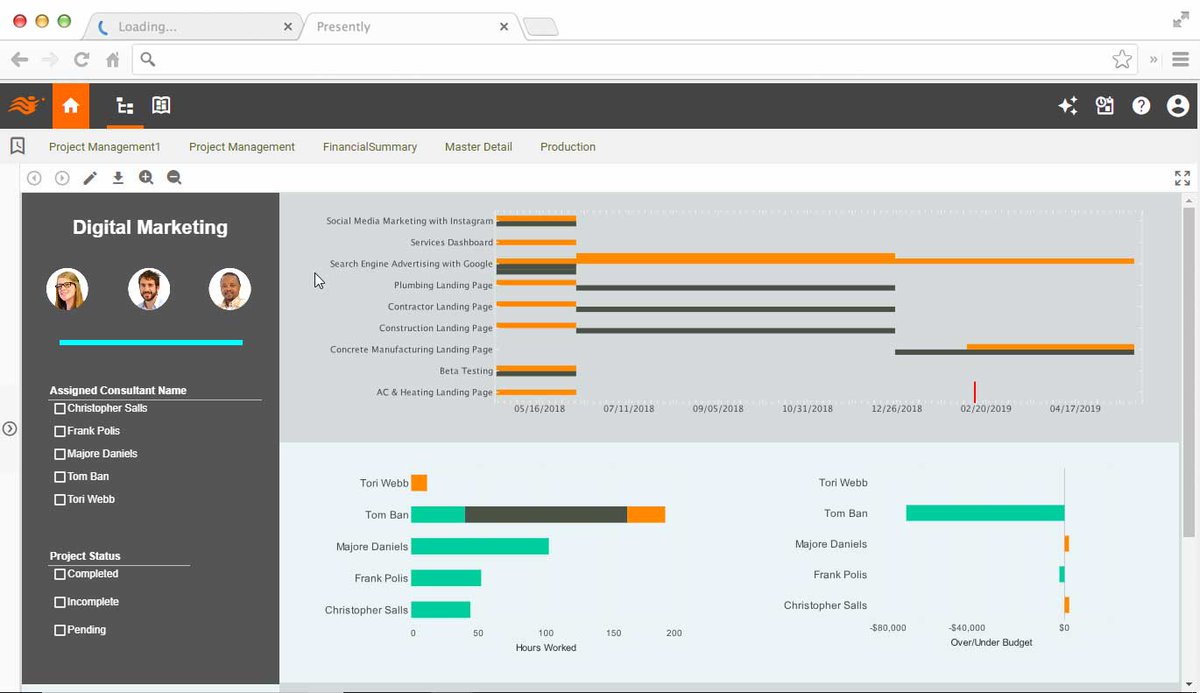Export the dashboard using the download icon
The image size is (1200, 693).
(118, 177)
